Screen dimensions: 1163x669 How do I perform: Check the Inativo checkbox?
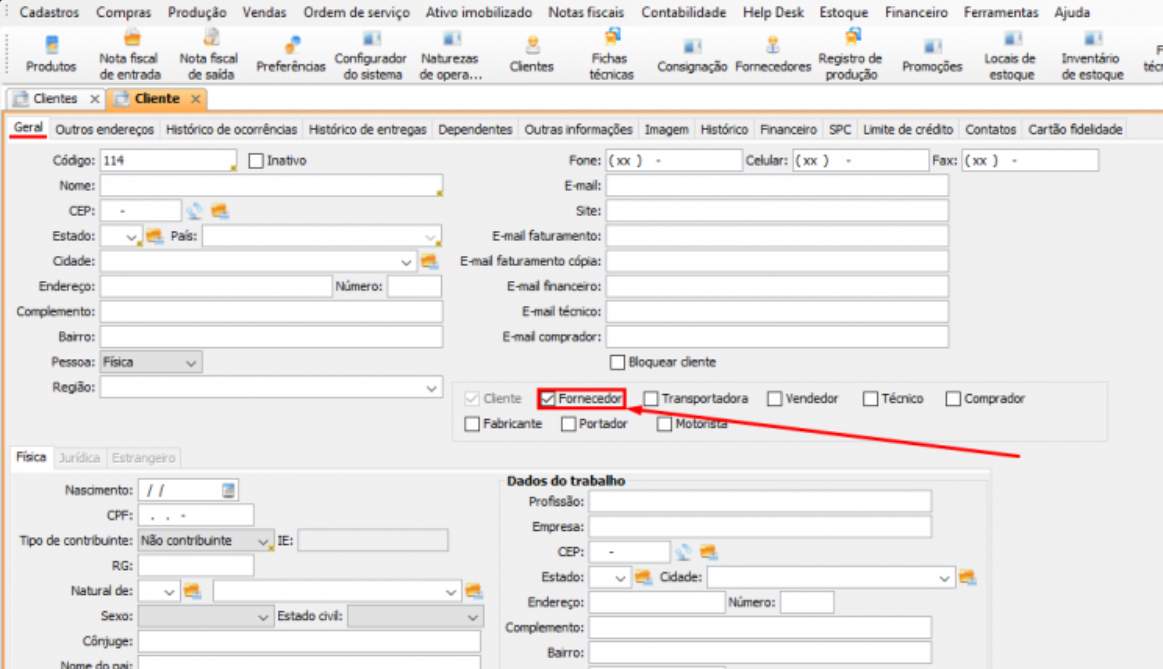255,160
